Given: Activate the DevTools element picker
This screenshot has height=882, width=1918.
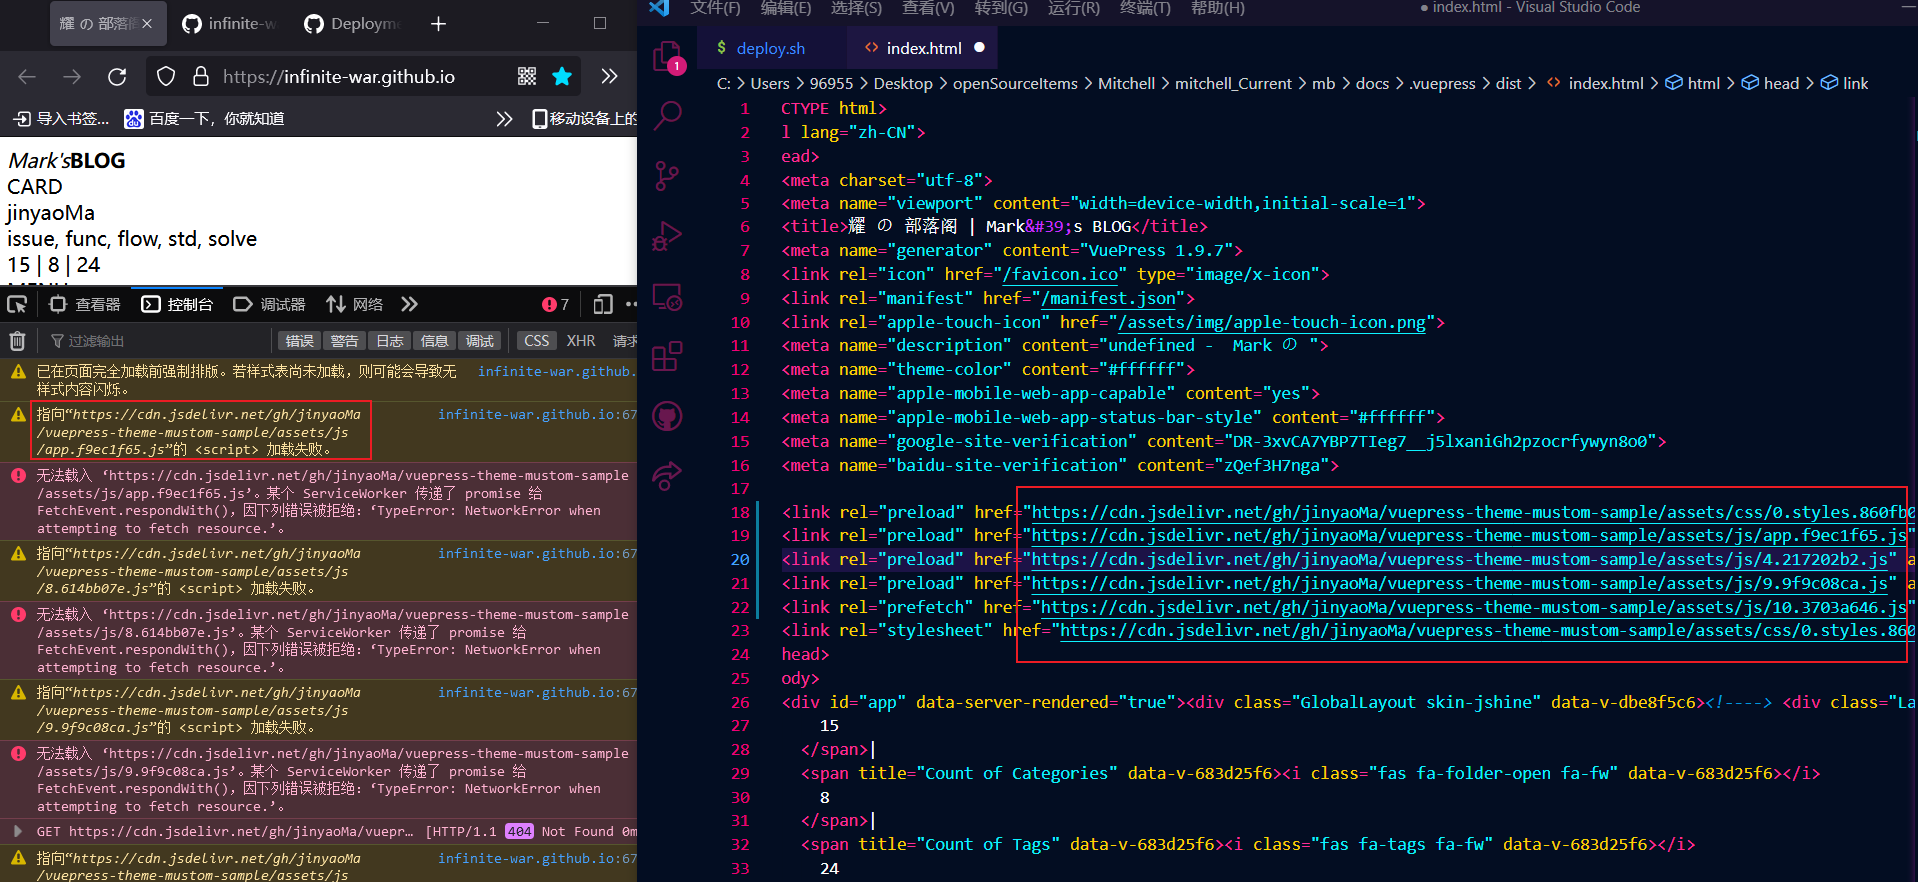Looking at the screenshot, I should pyautogui.click(x=18, y=304).
